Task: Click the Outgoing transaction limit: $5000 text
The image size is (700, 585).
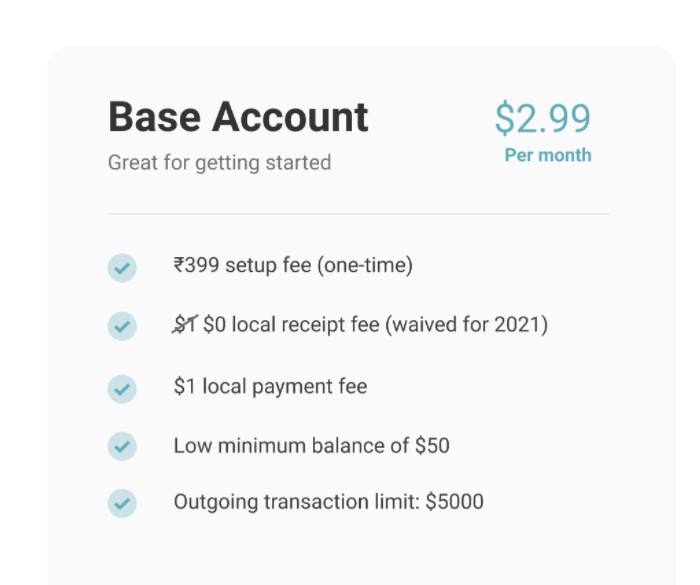Action: 329,502
